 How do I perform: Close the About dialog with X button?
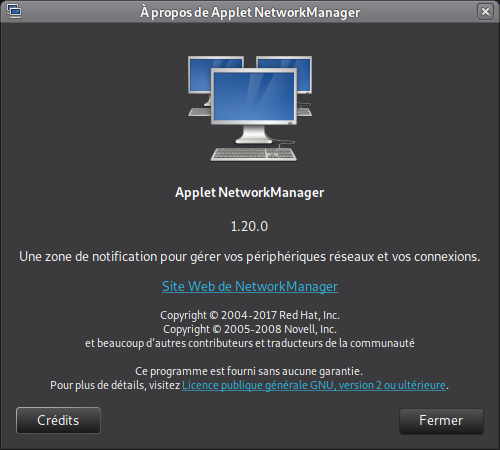[485, 12]
